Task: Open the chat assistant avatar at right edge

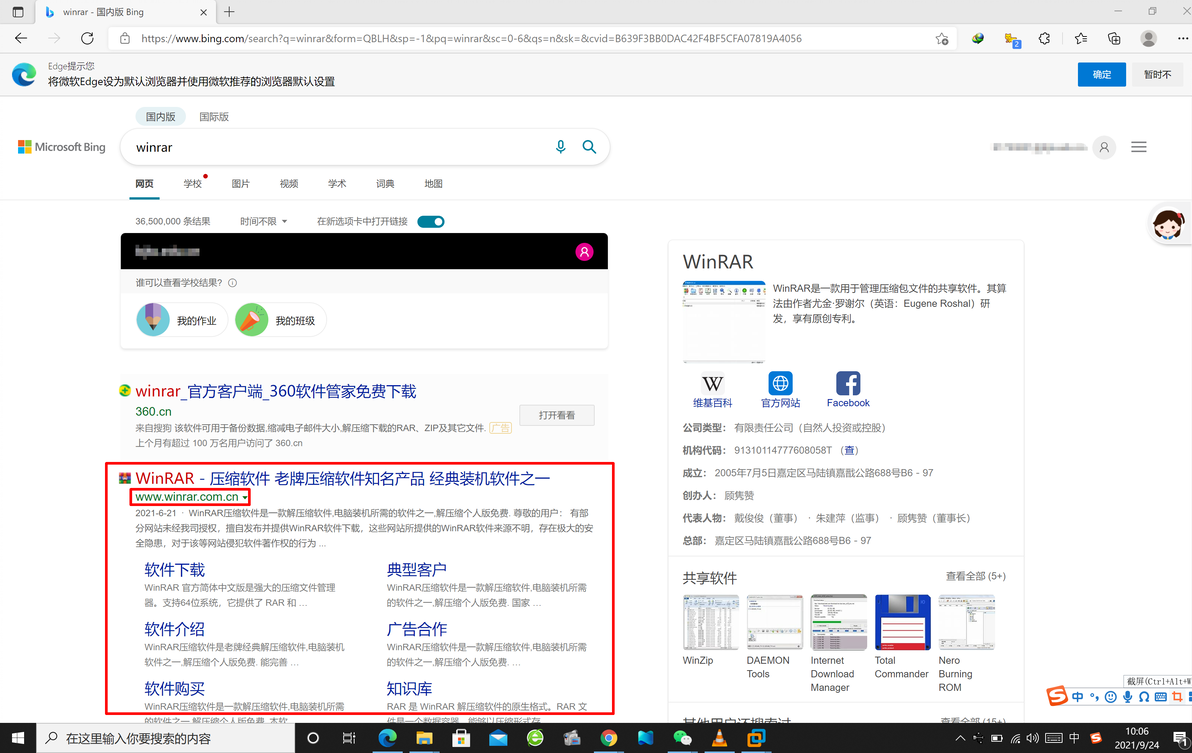Action: coord(1168,225)
